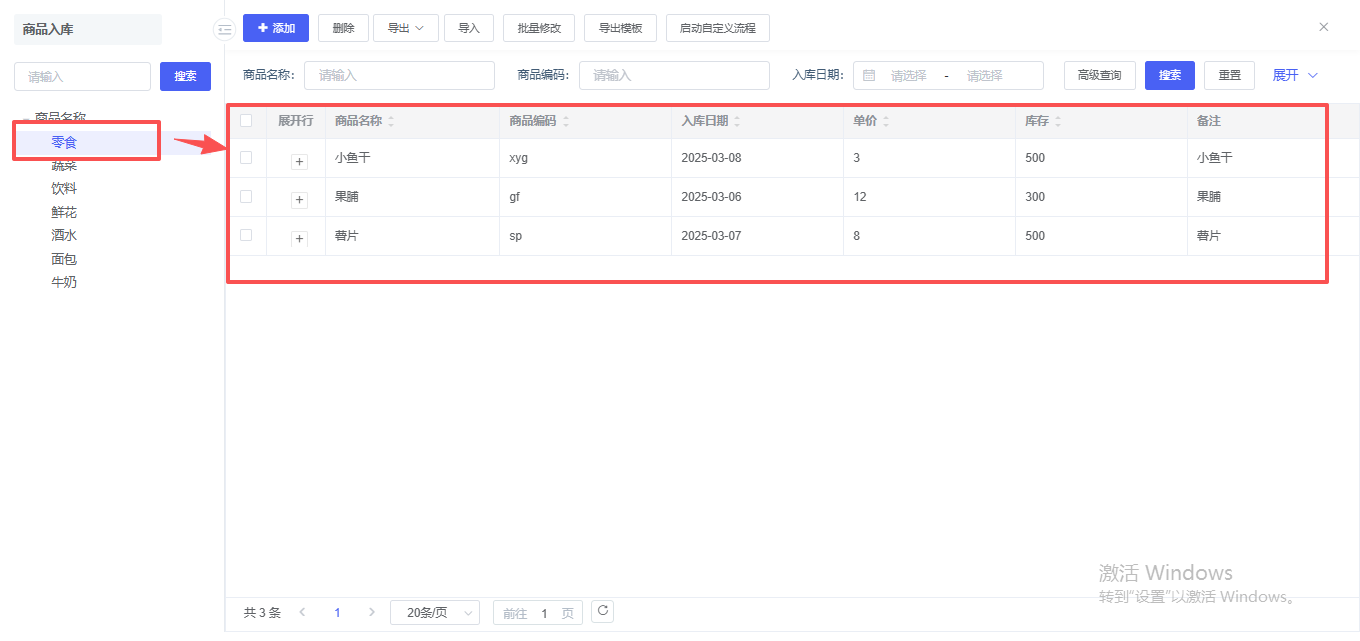Click the calendar icon in date range

click(x=869, y=76)
